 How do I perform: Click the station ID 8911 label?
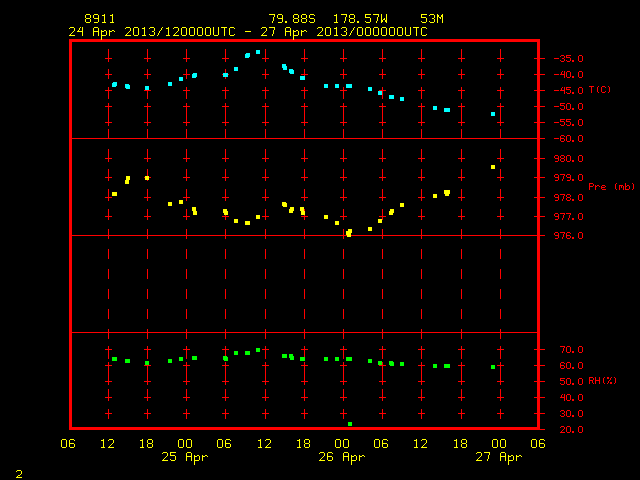click(x=100, y=19)
